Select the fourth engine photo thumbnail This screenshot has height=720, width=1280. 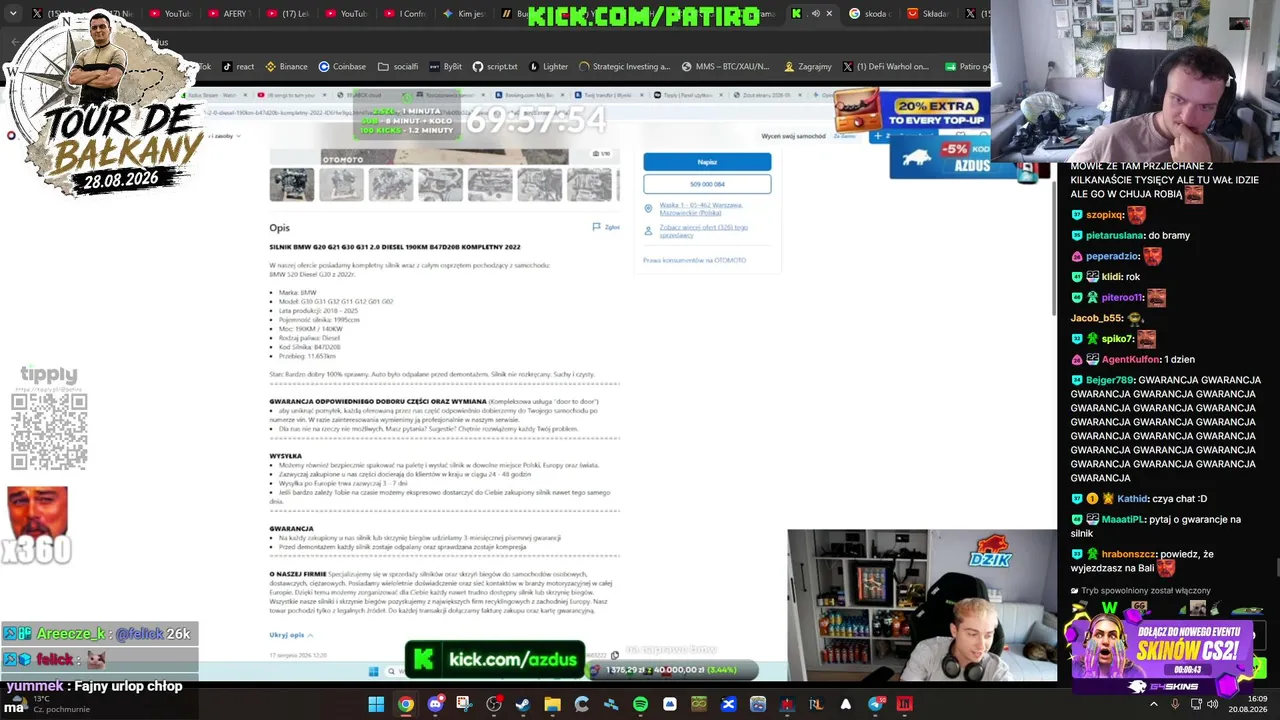point(440,185)
